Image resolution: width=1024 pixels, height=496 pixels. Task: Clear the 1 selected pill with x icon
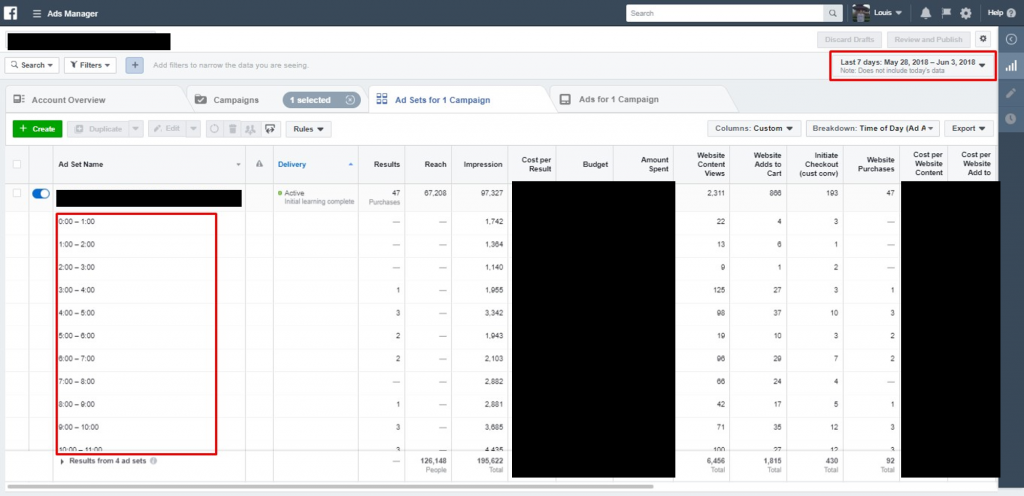click(x=350, y=100)
